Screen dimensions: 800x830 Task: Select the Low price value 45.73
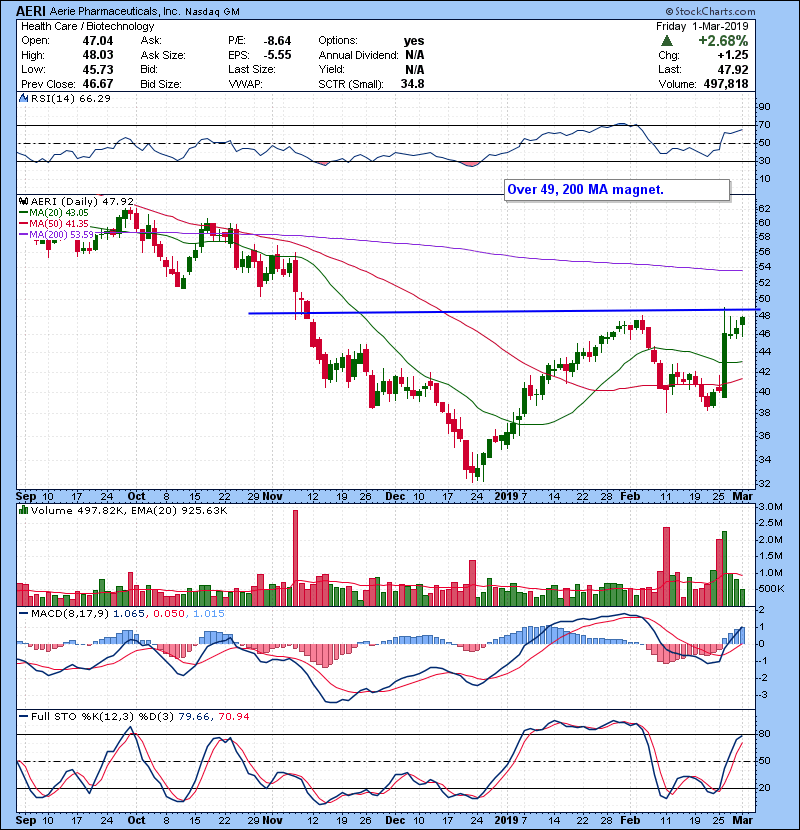[x=98, y=69]
